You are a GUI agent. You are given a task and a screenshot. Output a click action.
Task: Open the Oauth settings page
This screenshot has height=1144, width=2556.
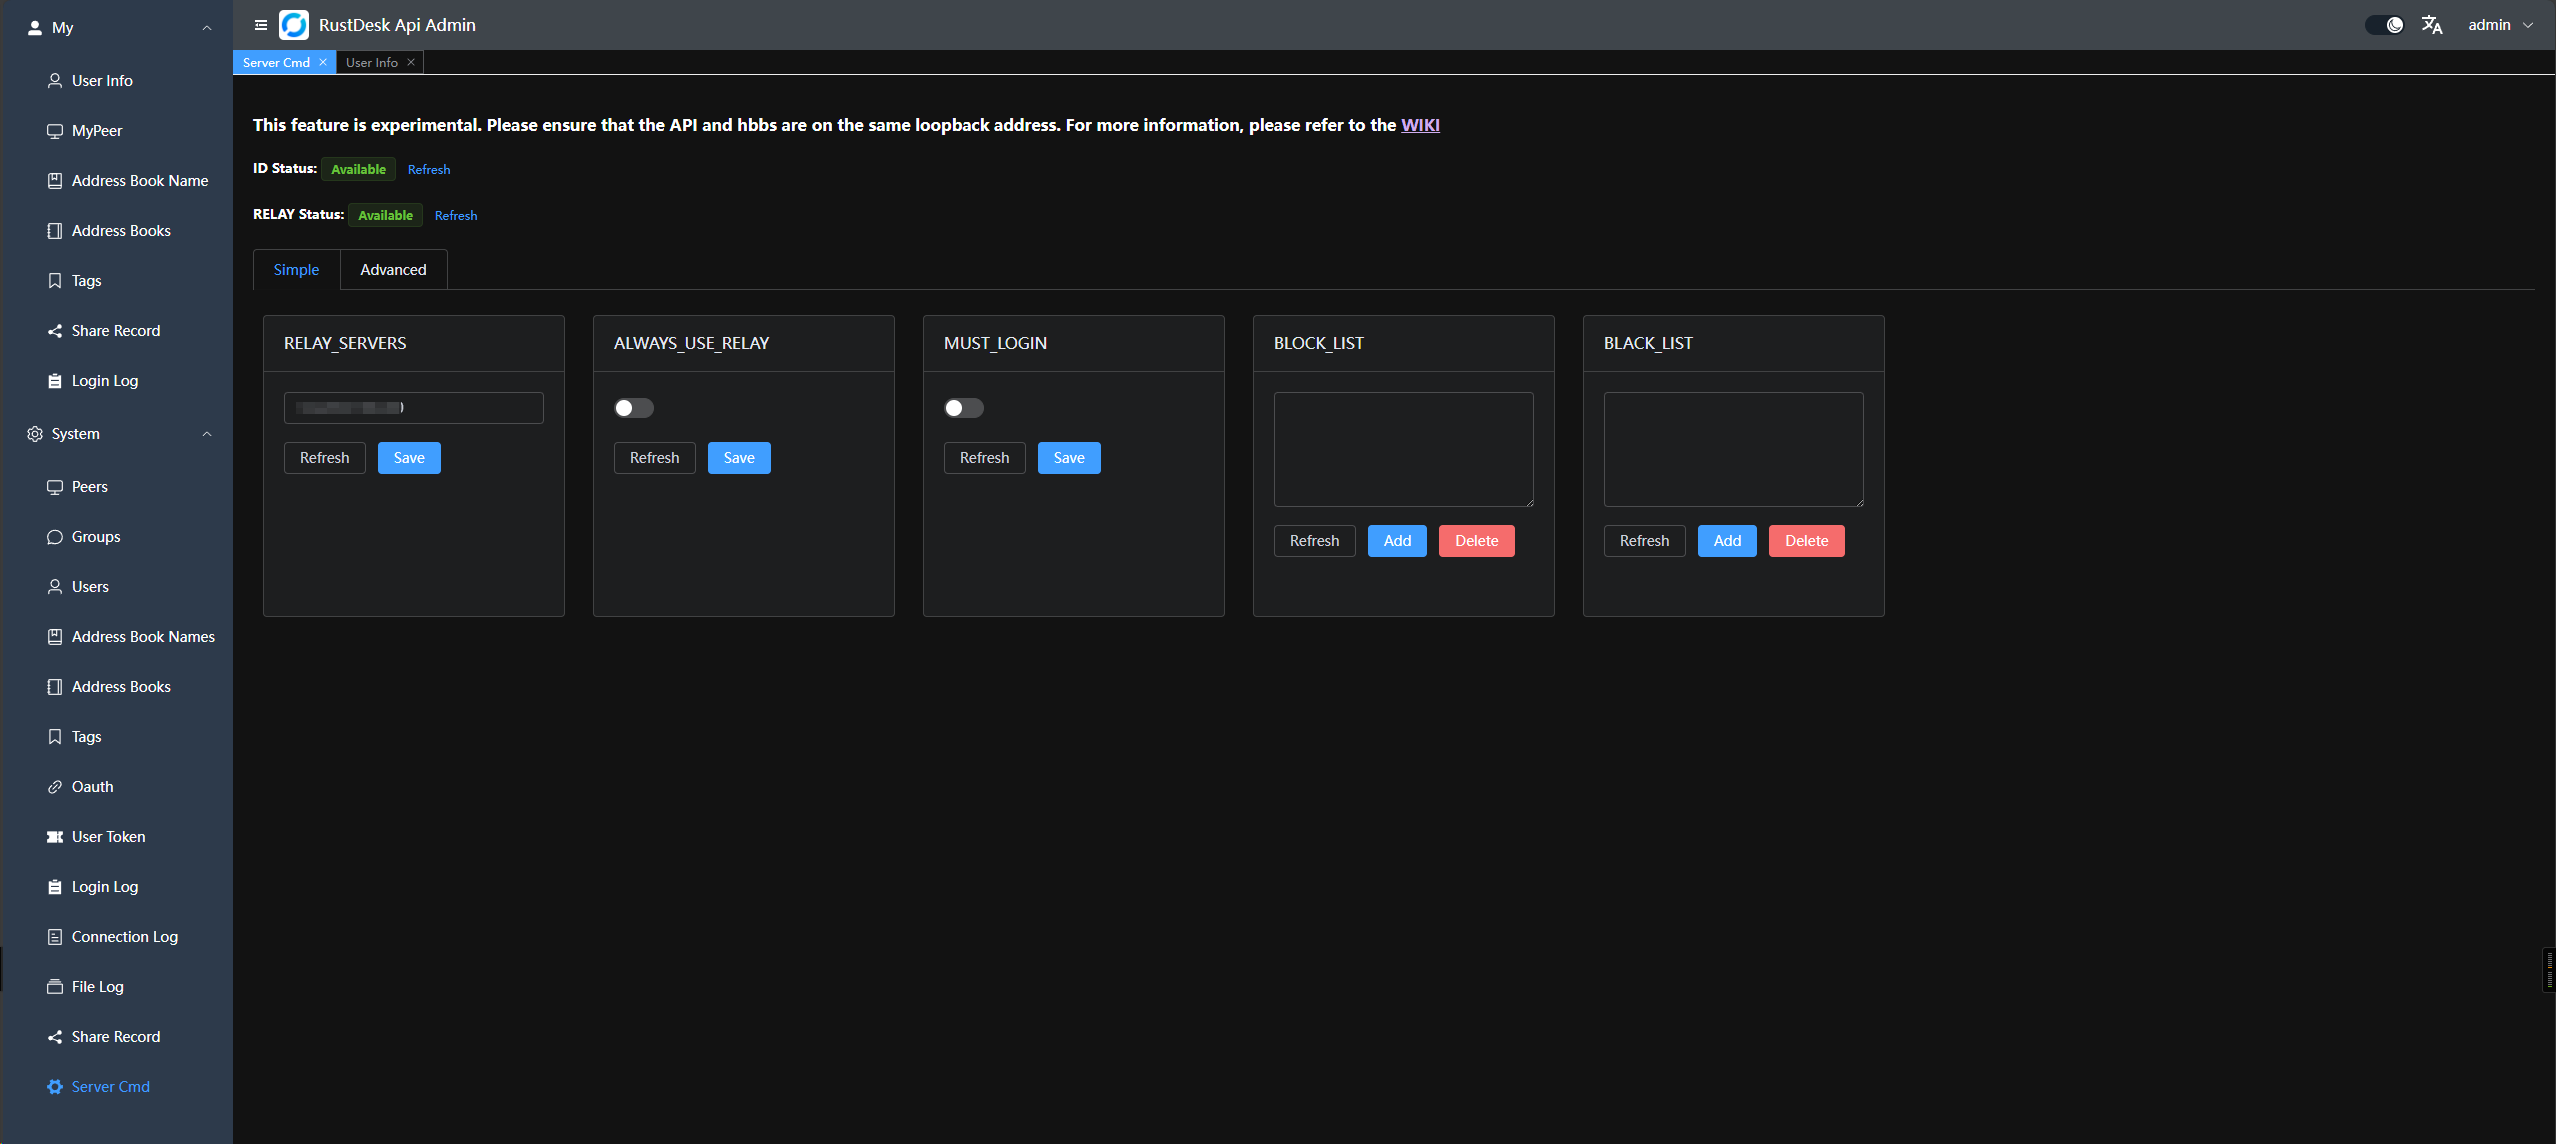[92, 786]
